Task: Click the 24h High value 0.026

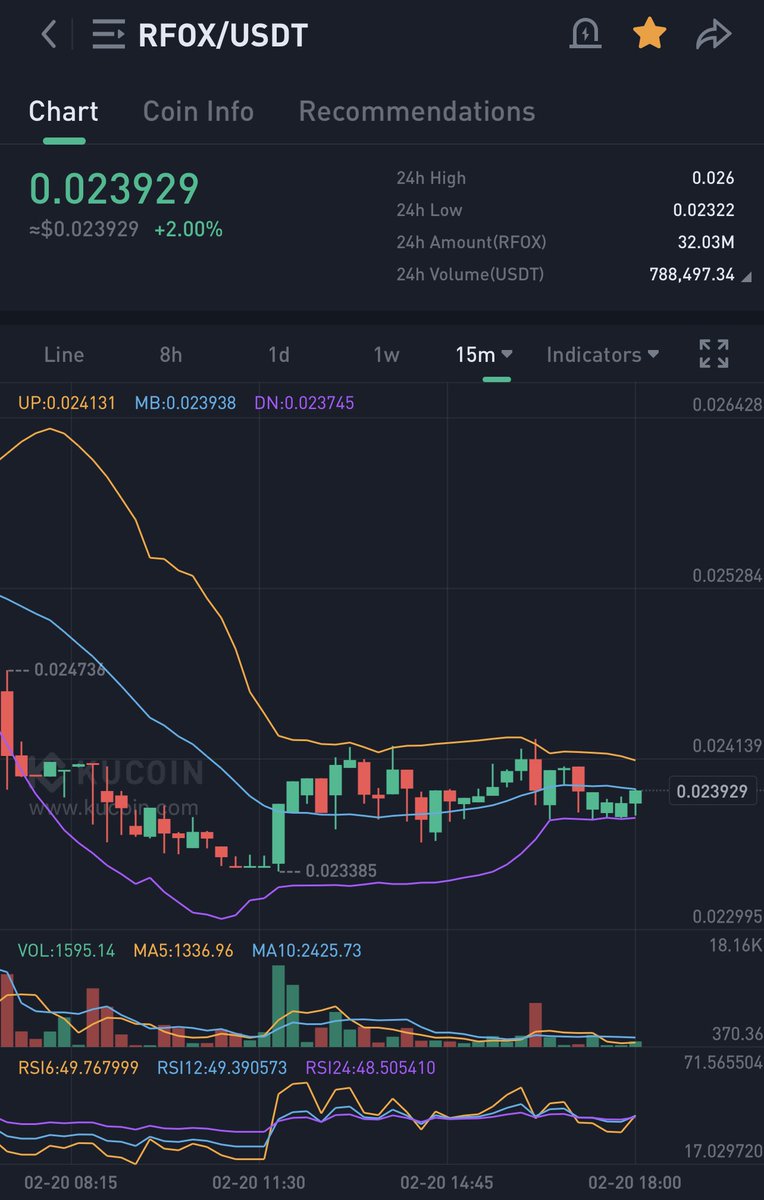Action: [713, 178]
